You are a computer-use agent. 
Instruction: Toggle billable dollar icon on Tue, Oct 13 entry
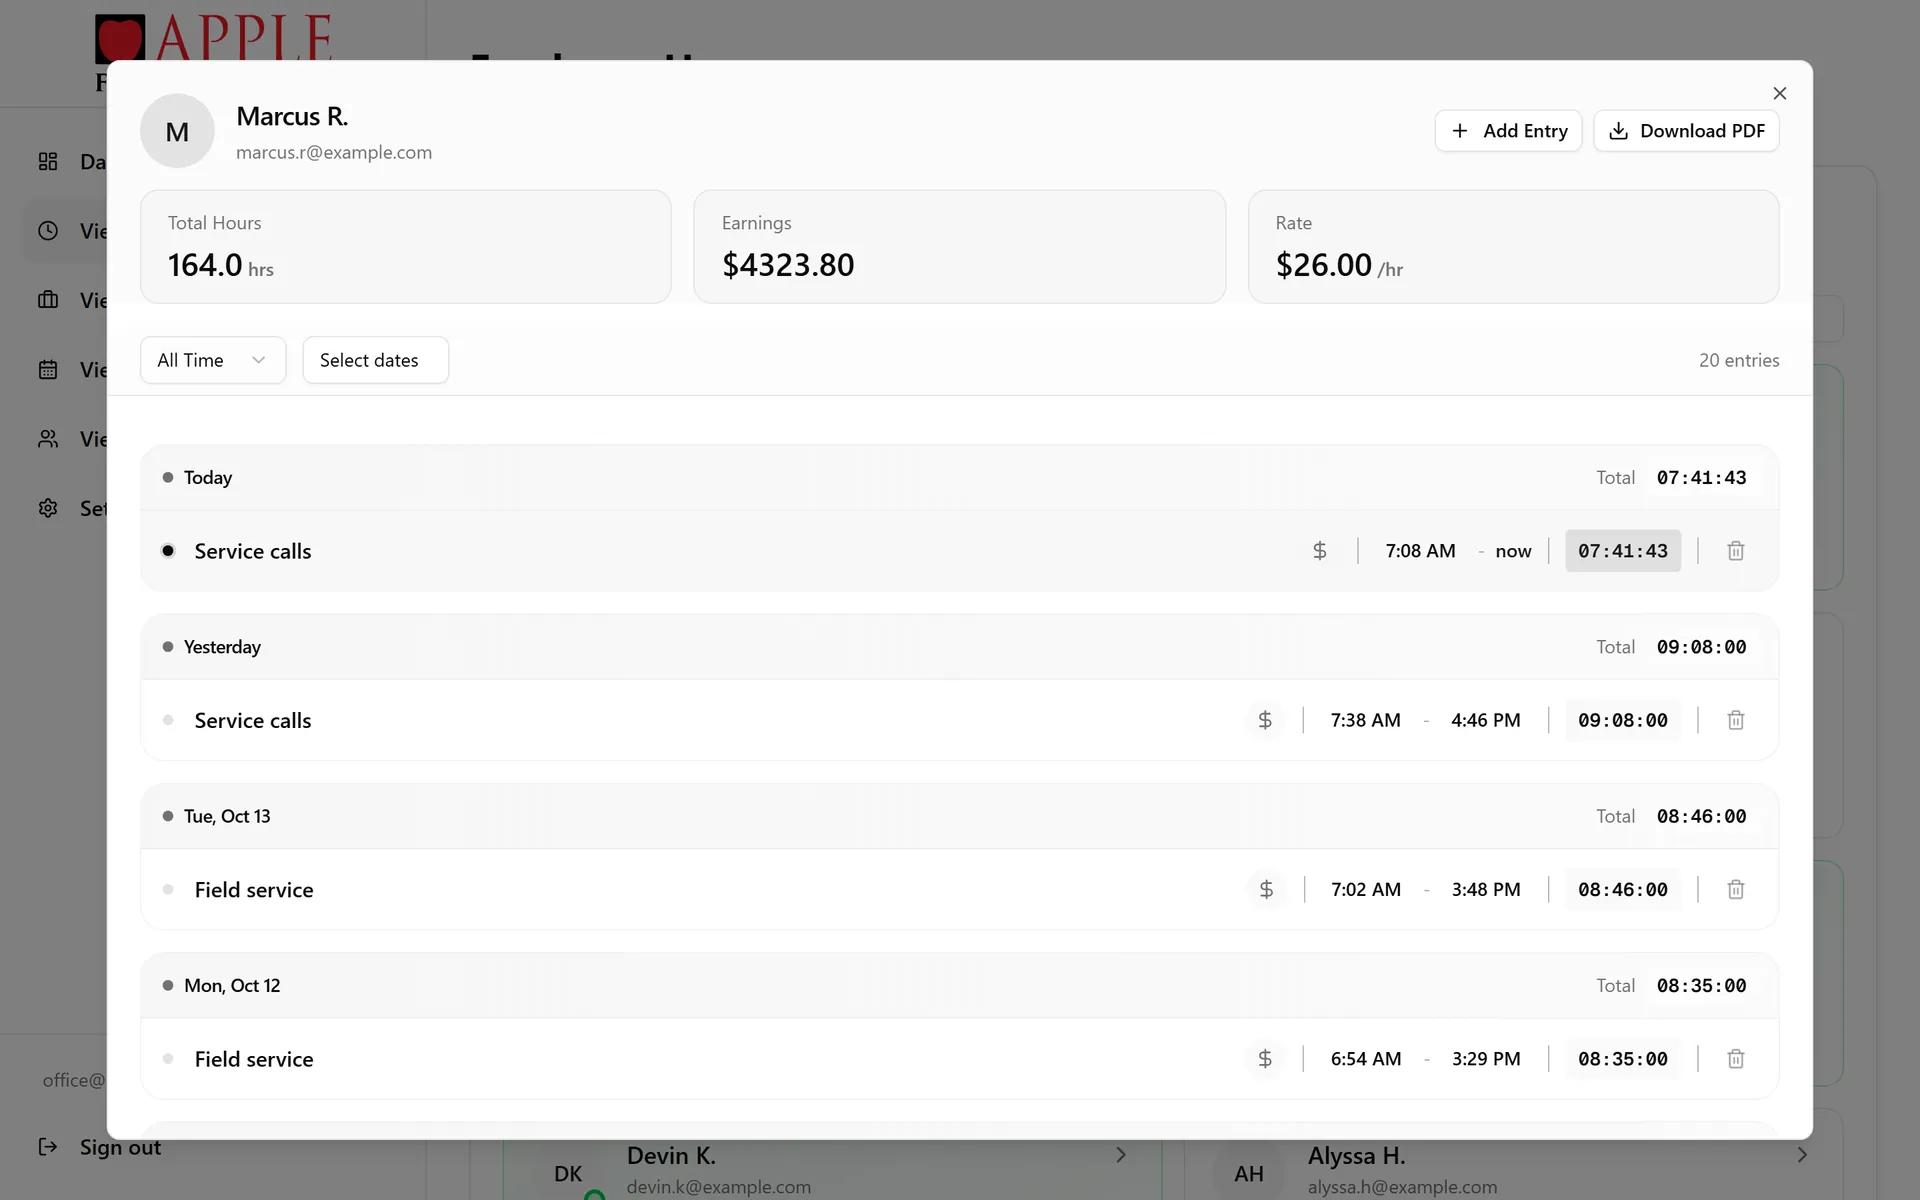(1266, 889)
